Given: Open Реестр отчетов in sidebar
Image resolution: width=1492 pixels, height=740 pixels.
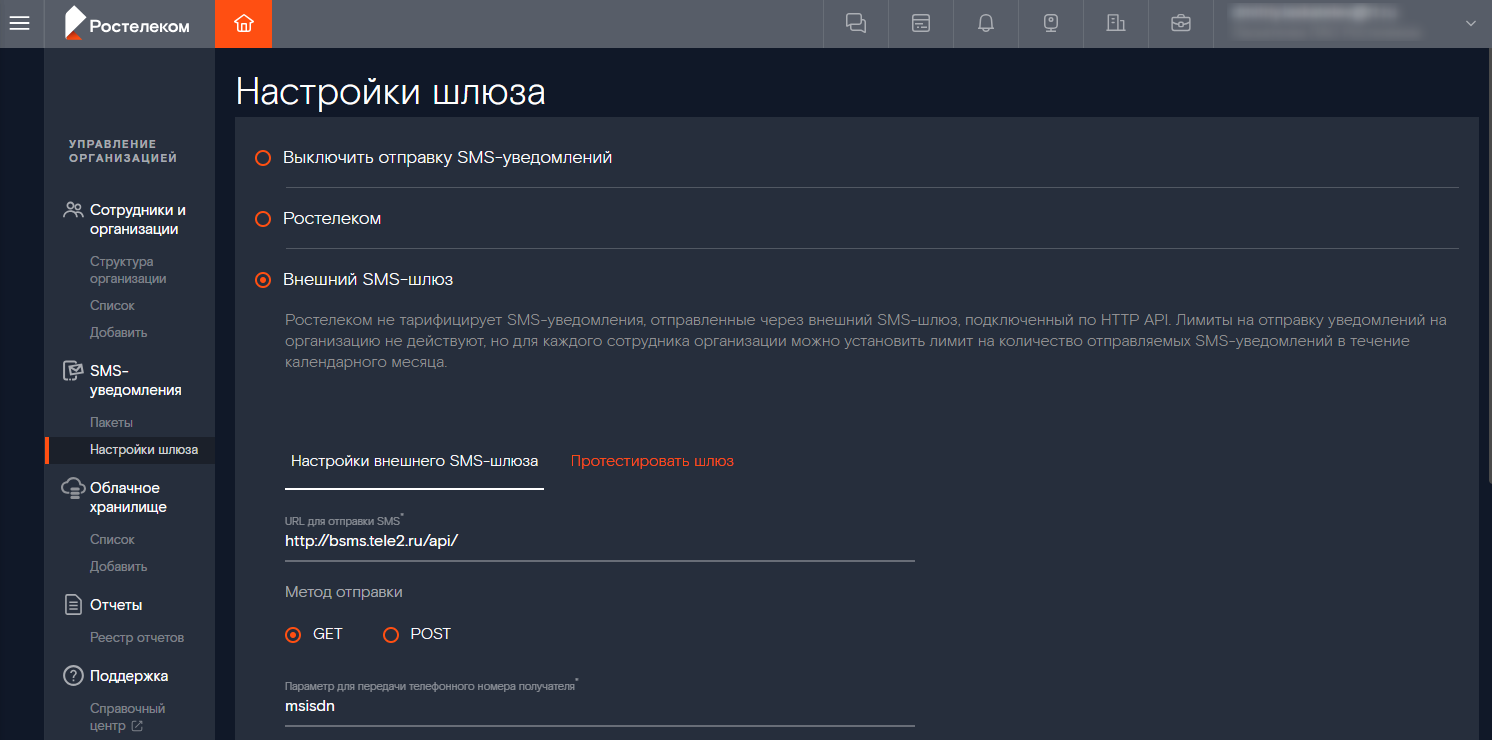Looking at the screenshot, I should [137, 637].
